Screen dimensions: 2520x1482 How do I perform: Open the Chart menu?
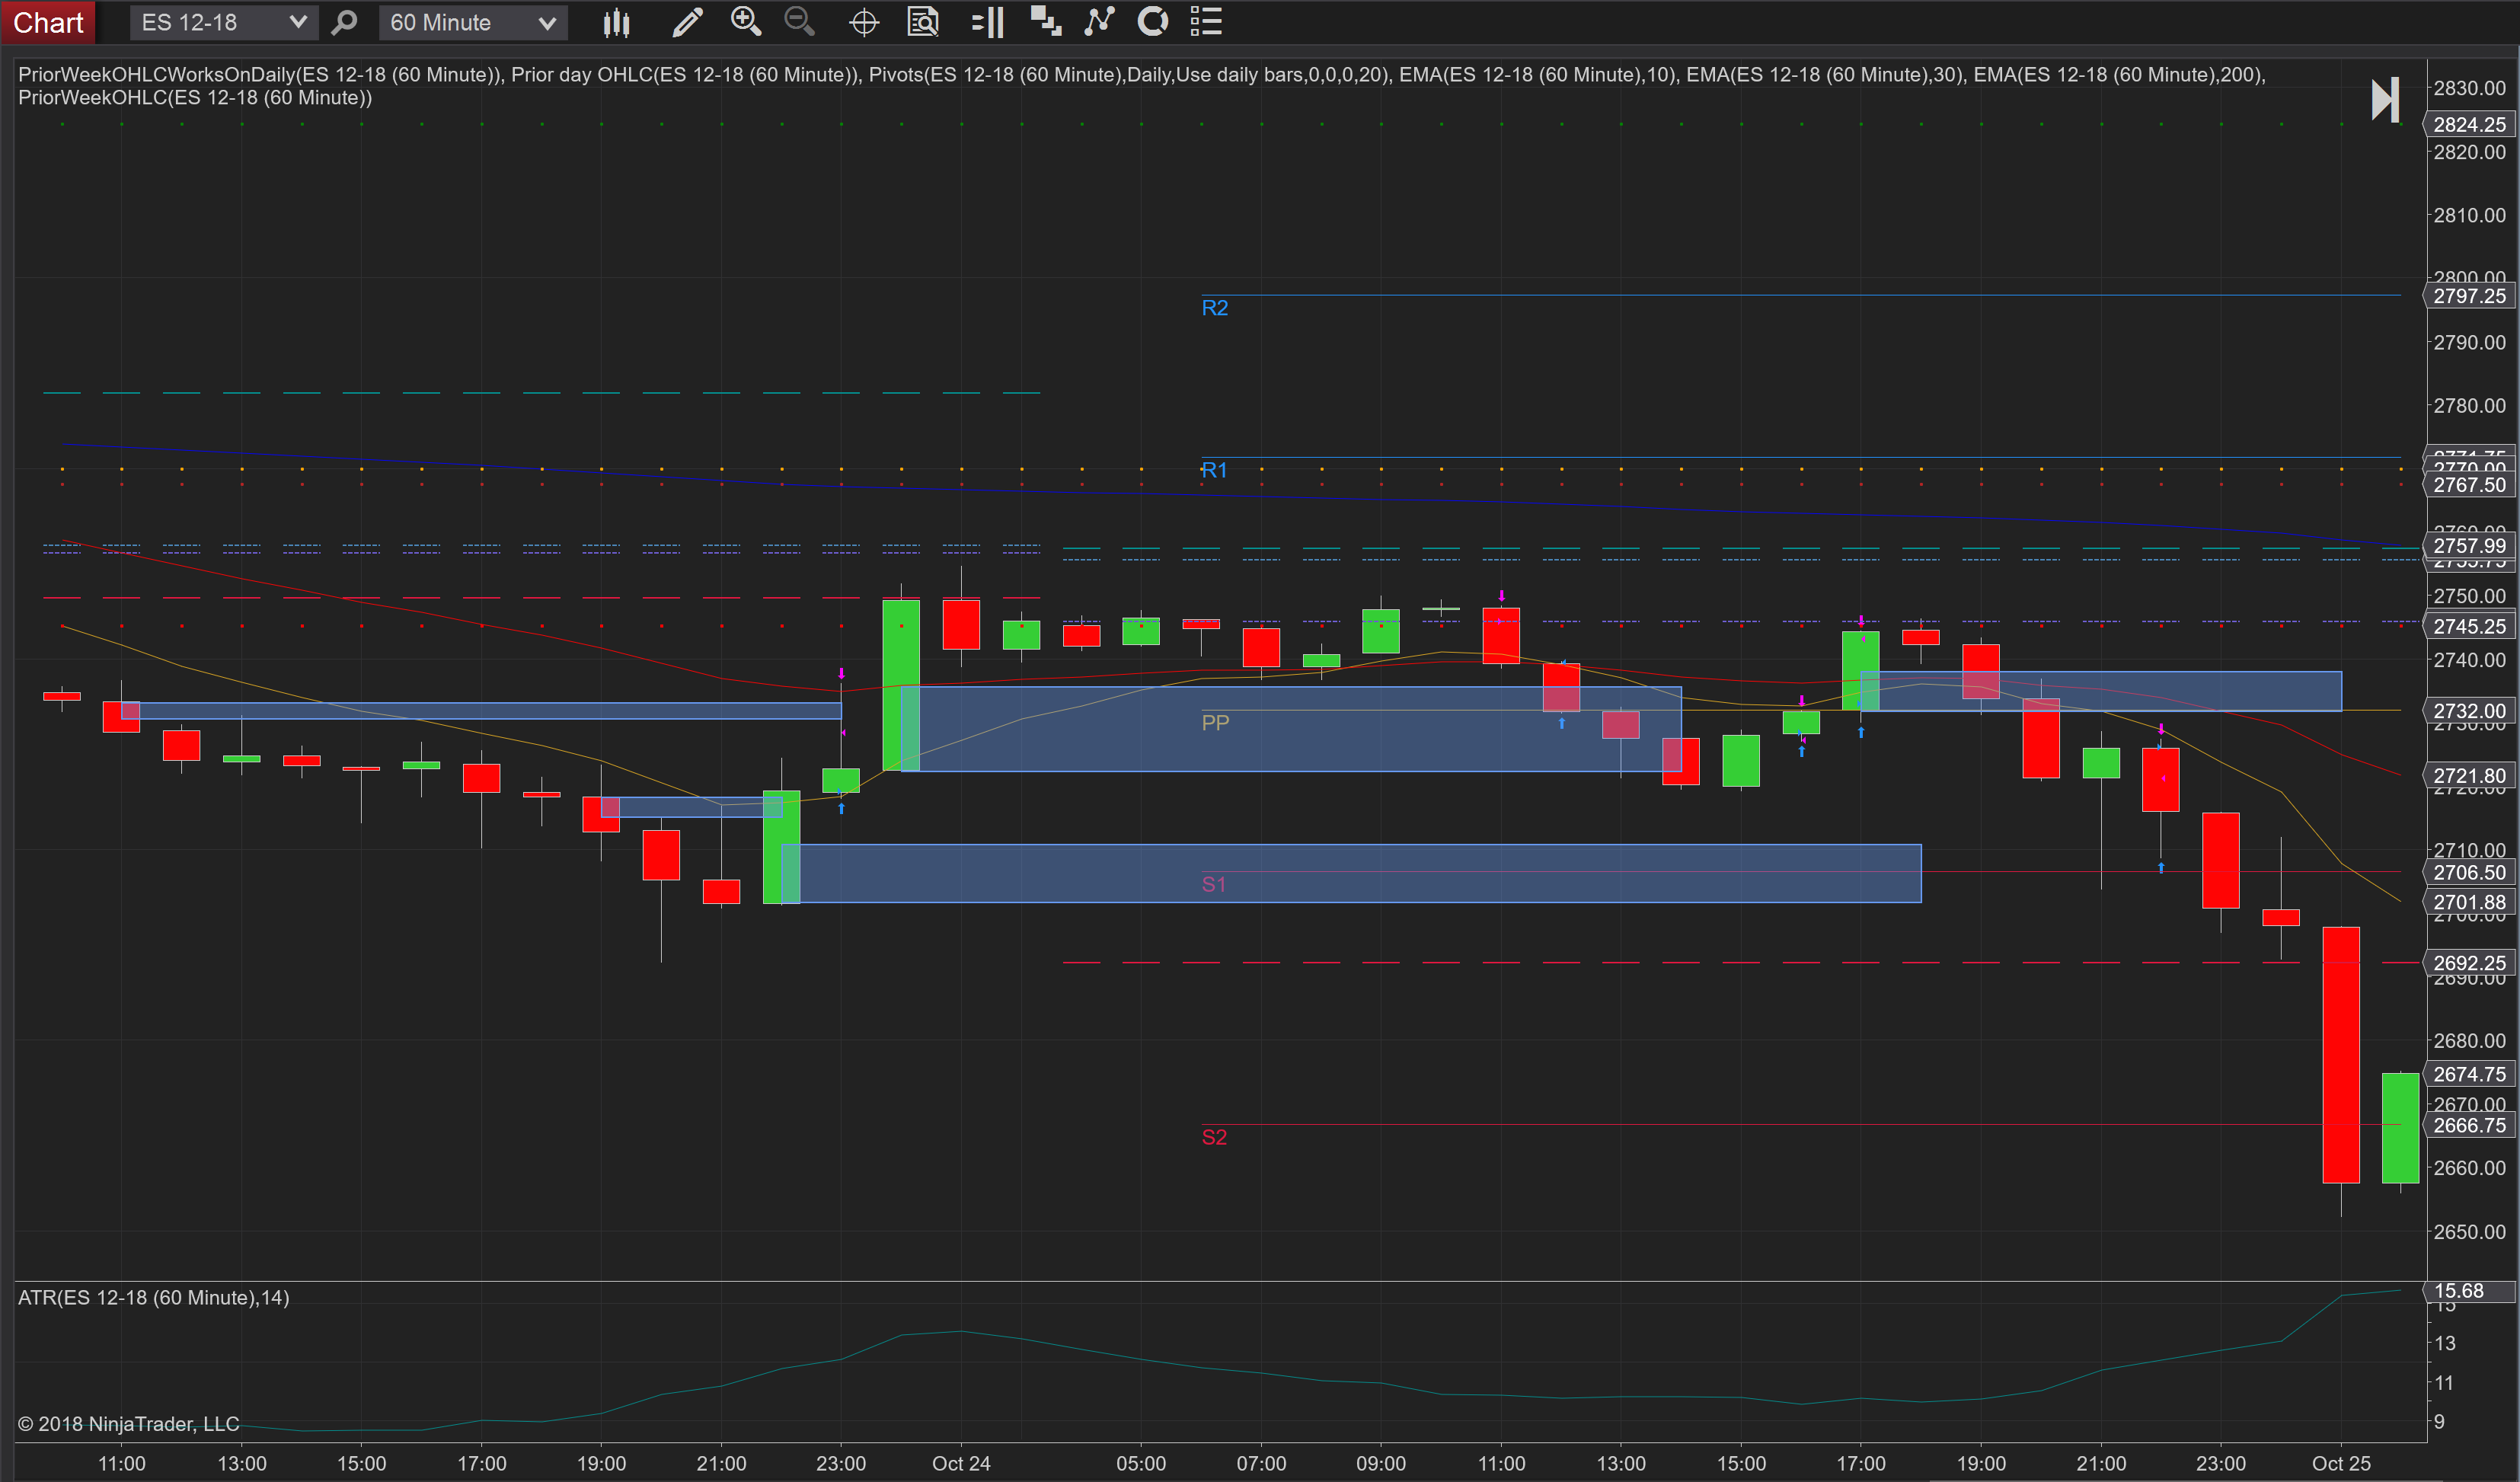(x=47, y=22)
